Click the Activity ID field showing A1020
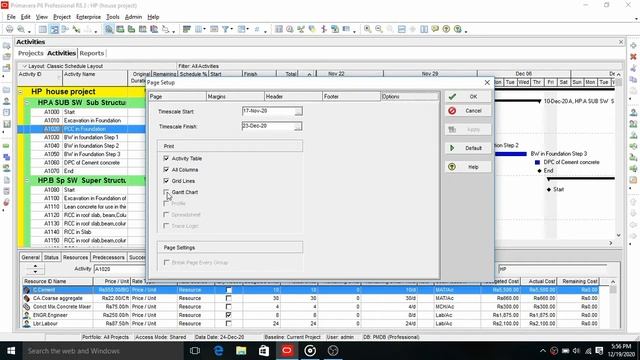 [120, 269]
